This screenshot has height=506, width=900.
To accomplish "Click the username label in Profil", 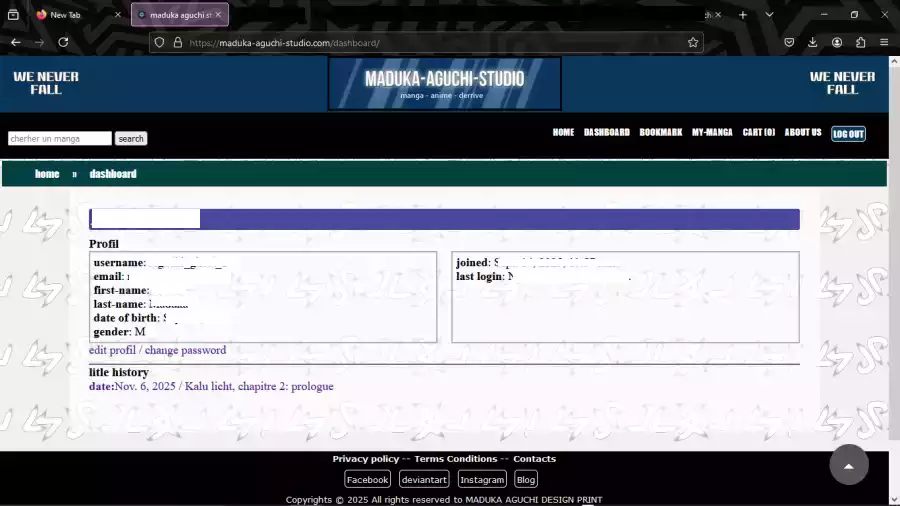I will click(x=119, y=263).
